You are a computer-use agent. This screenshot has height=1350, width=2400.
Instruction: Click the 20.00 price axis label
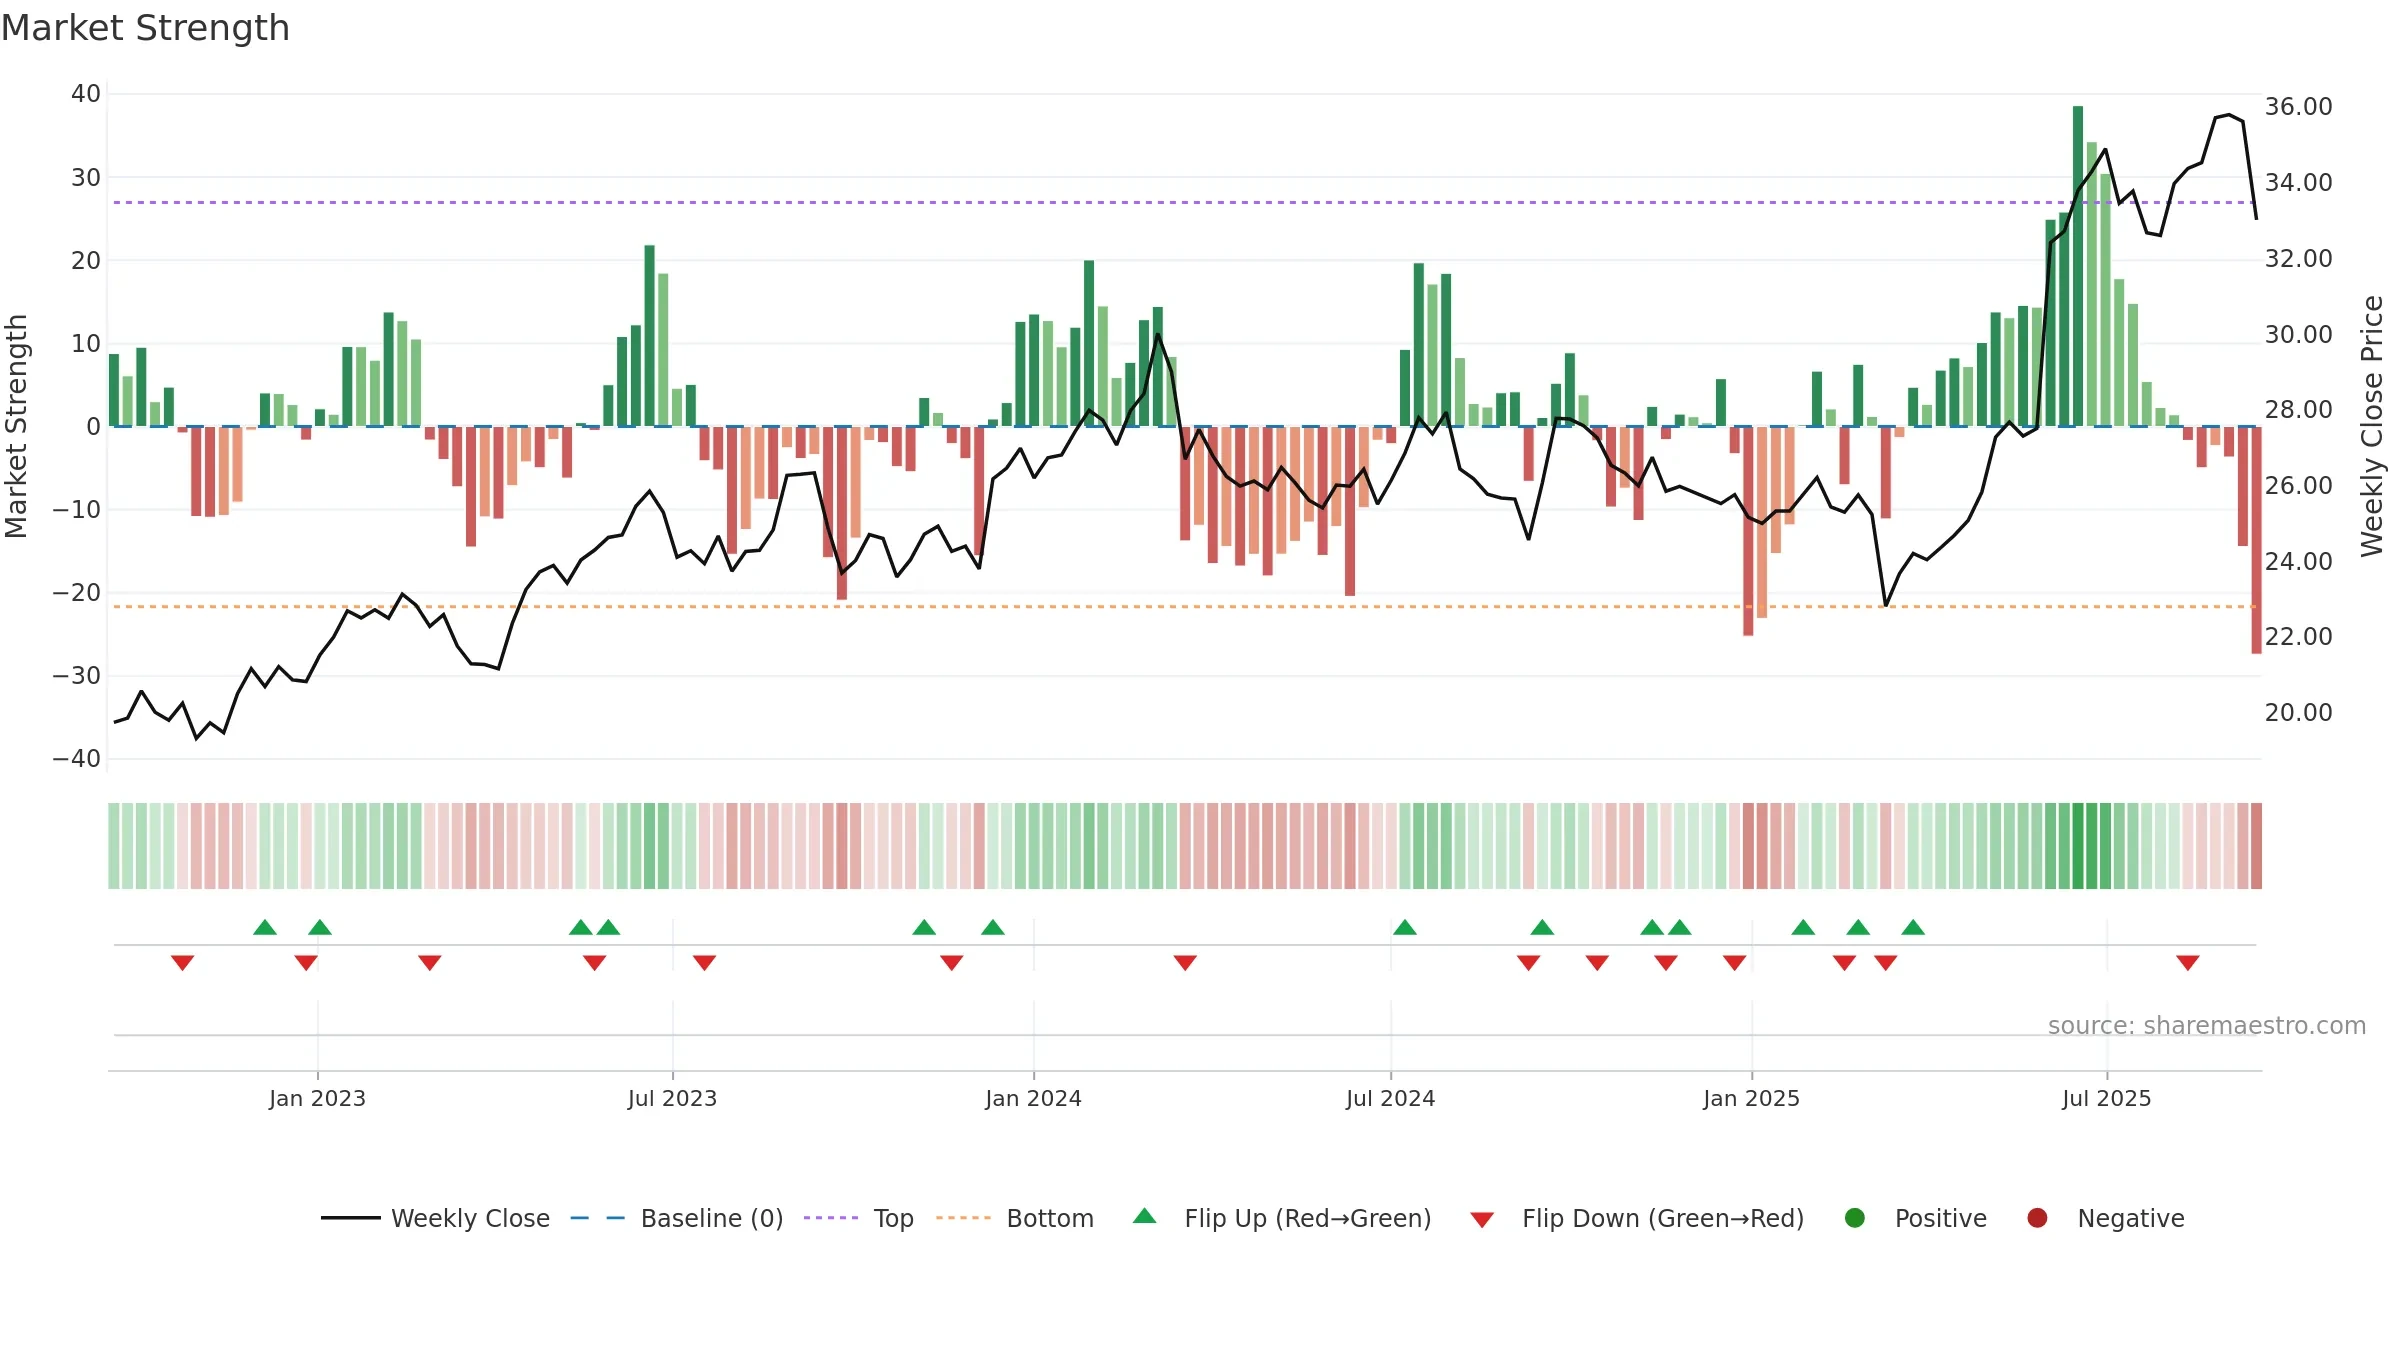coord(2298,713)
